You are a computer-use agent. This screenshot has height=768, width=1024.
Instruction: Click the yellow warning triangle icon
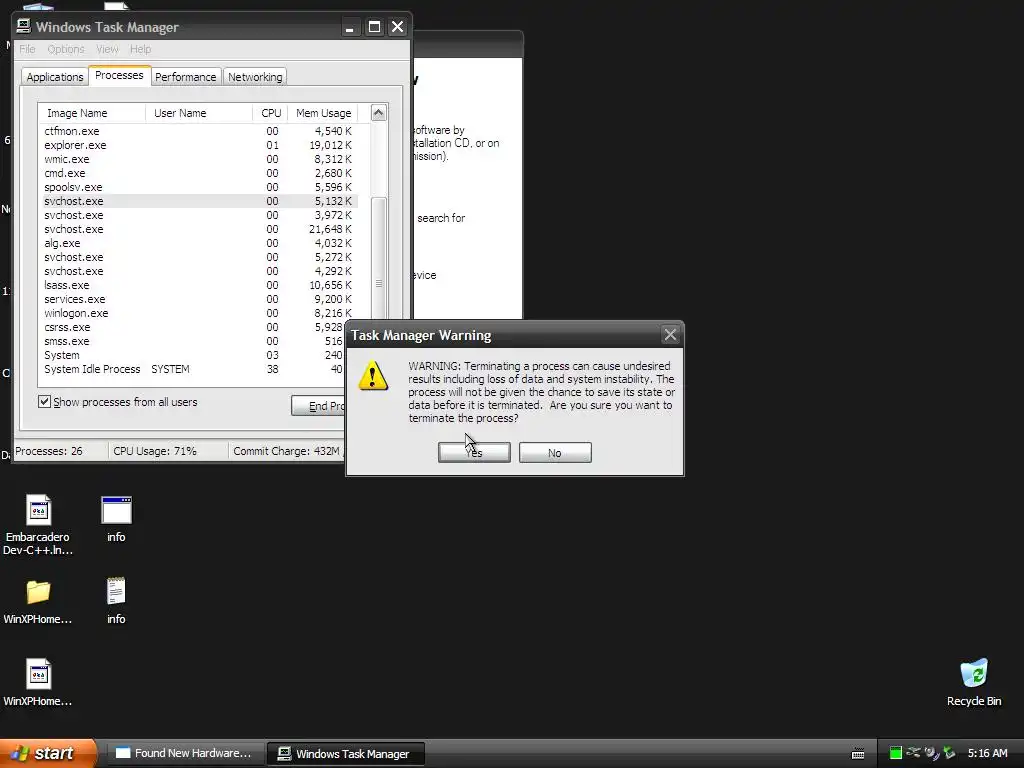click(x=373, y=376)
